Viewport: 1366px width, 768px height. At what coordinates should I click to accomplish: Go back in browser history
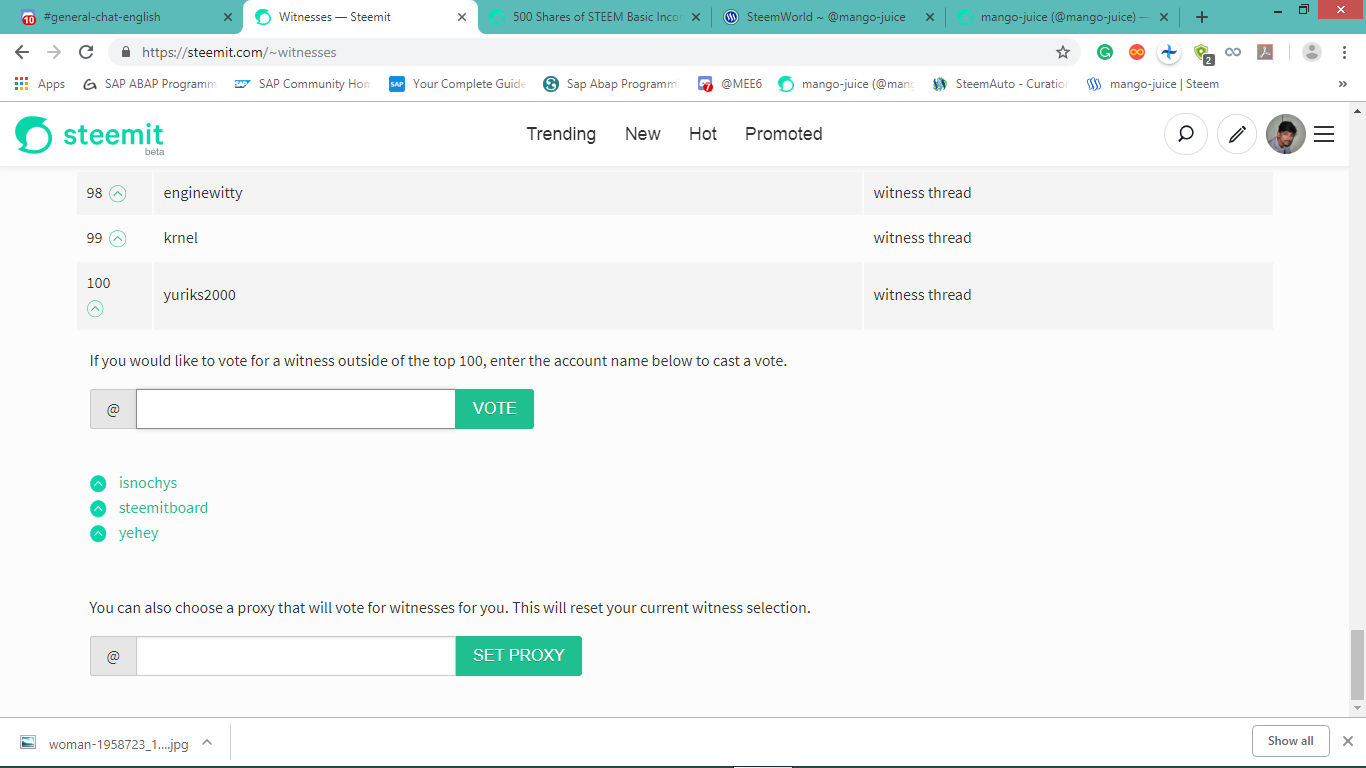22,52
